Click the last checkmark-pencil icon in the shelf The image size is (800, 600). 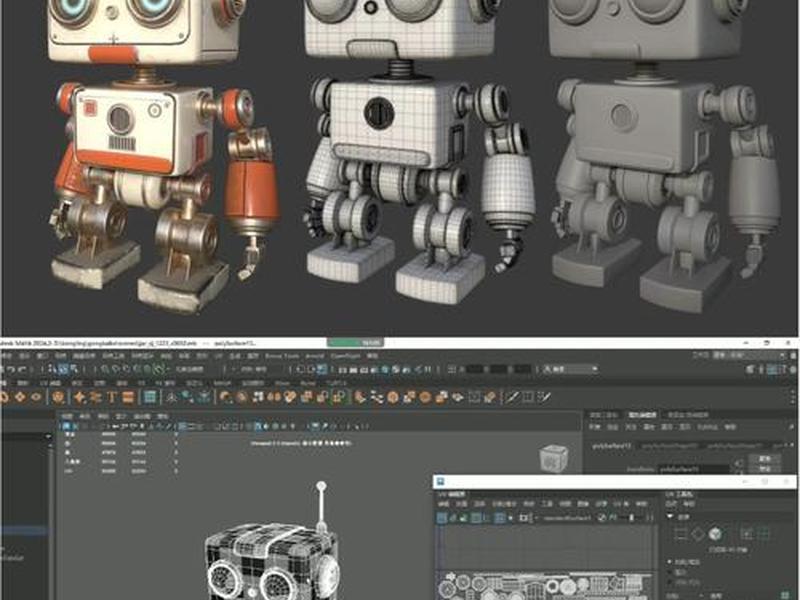(544, 397)
